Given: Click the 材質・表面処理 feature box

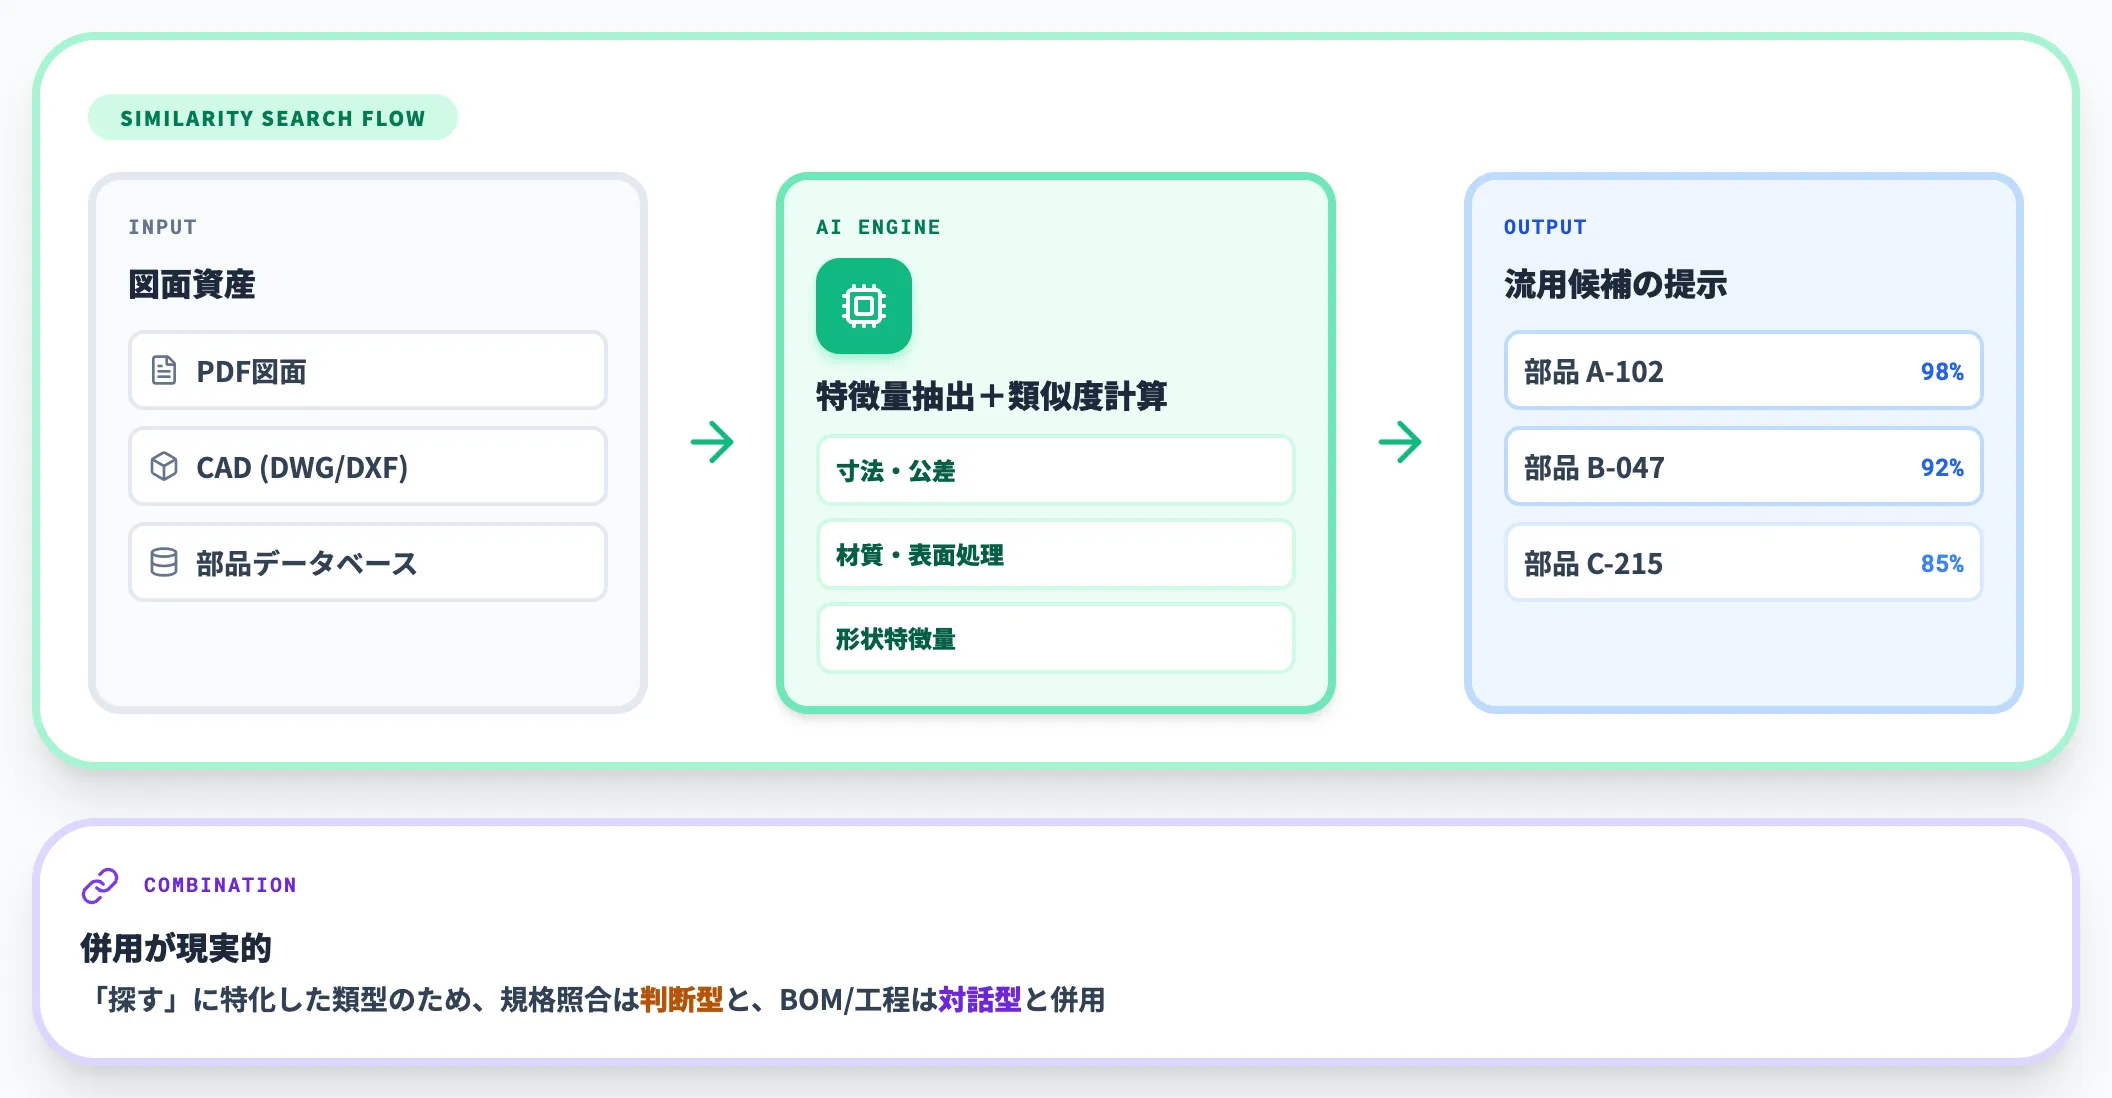Looking at the screenshot, I should click(x=1056, y=554).
